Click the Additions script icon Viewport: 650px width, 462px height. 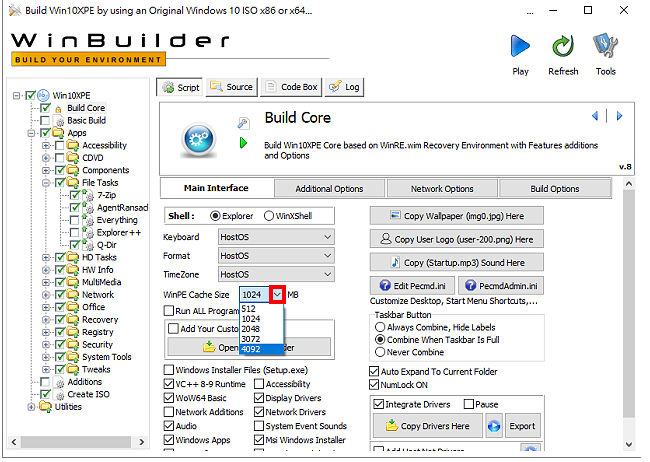pyautogui.click(x=60, y=382)
